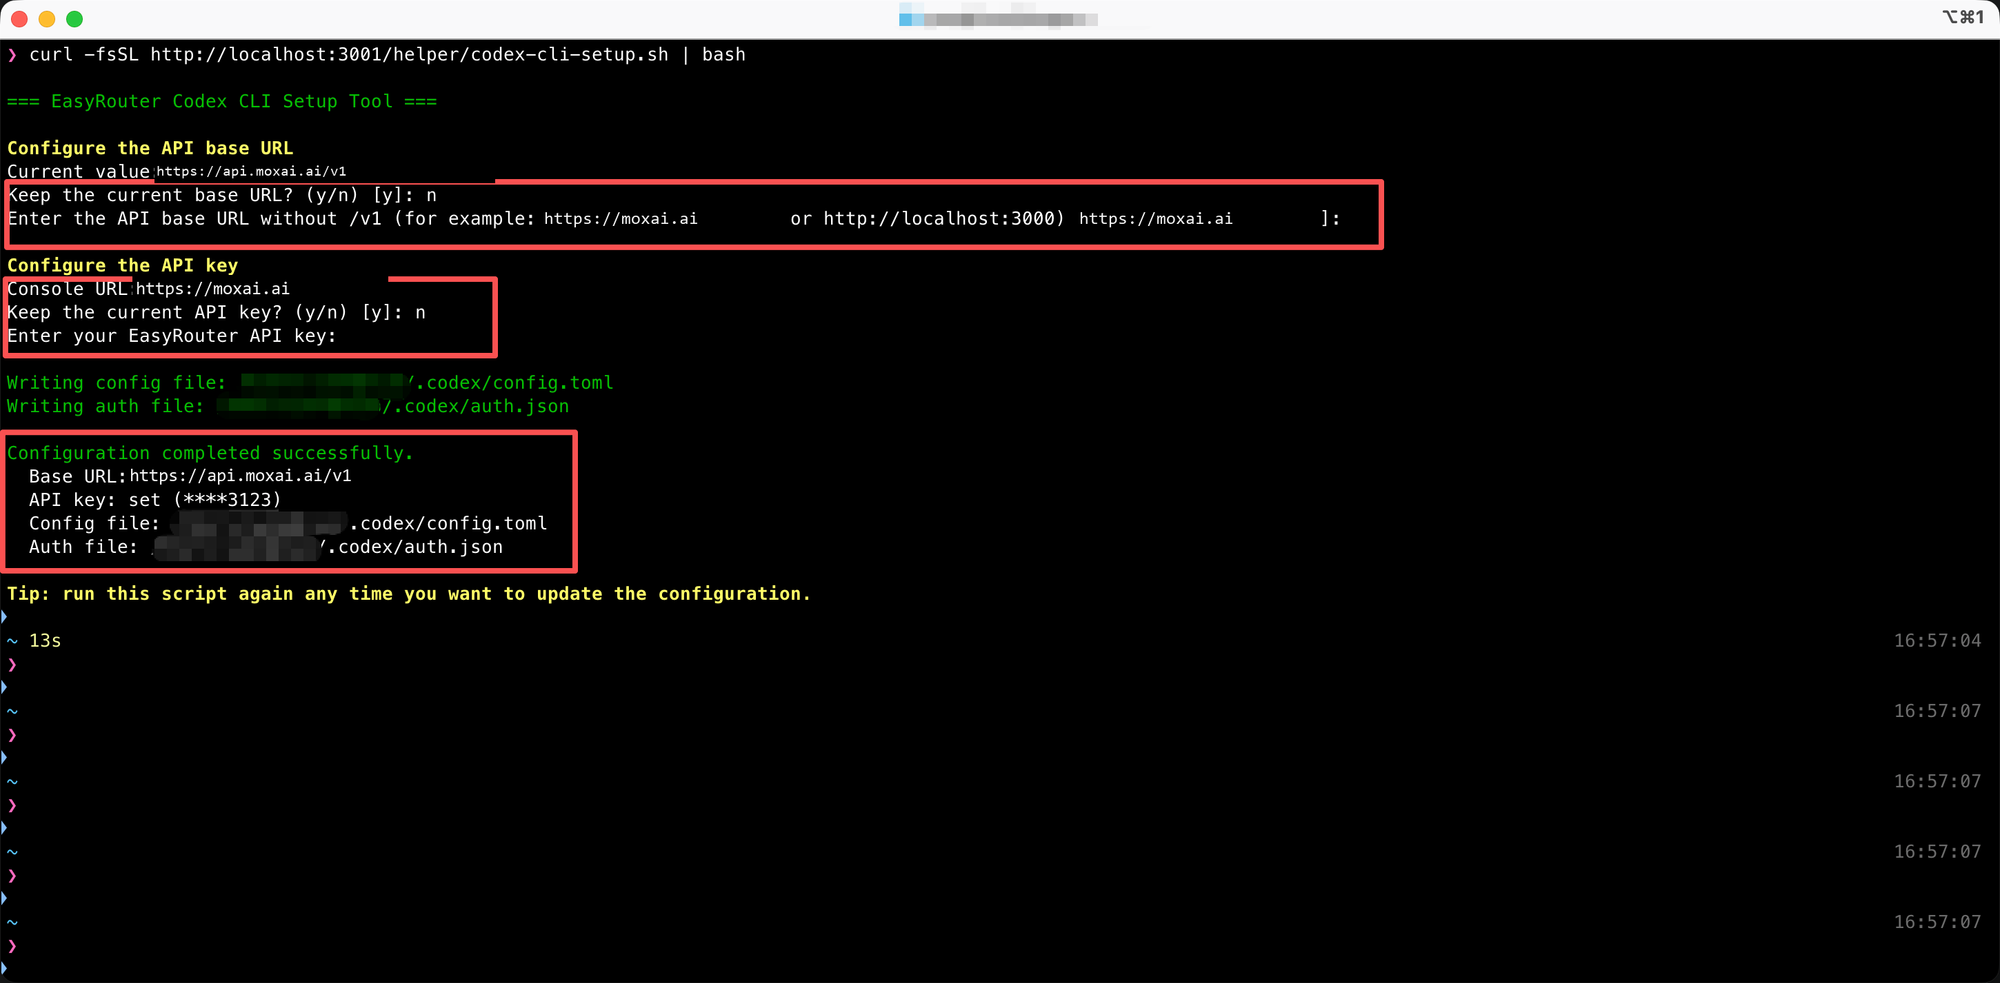Click the green zoom window button
Image resolution: width=2000 pixels, height=983 pixels.
click(74, 19)
